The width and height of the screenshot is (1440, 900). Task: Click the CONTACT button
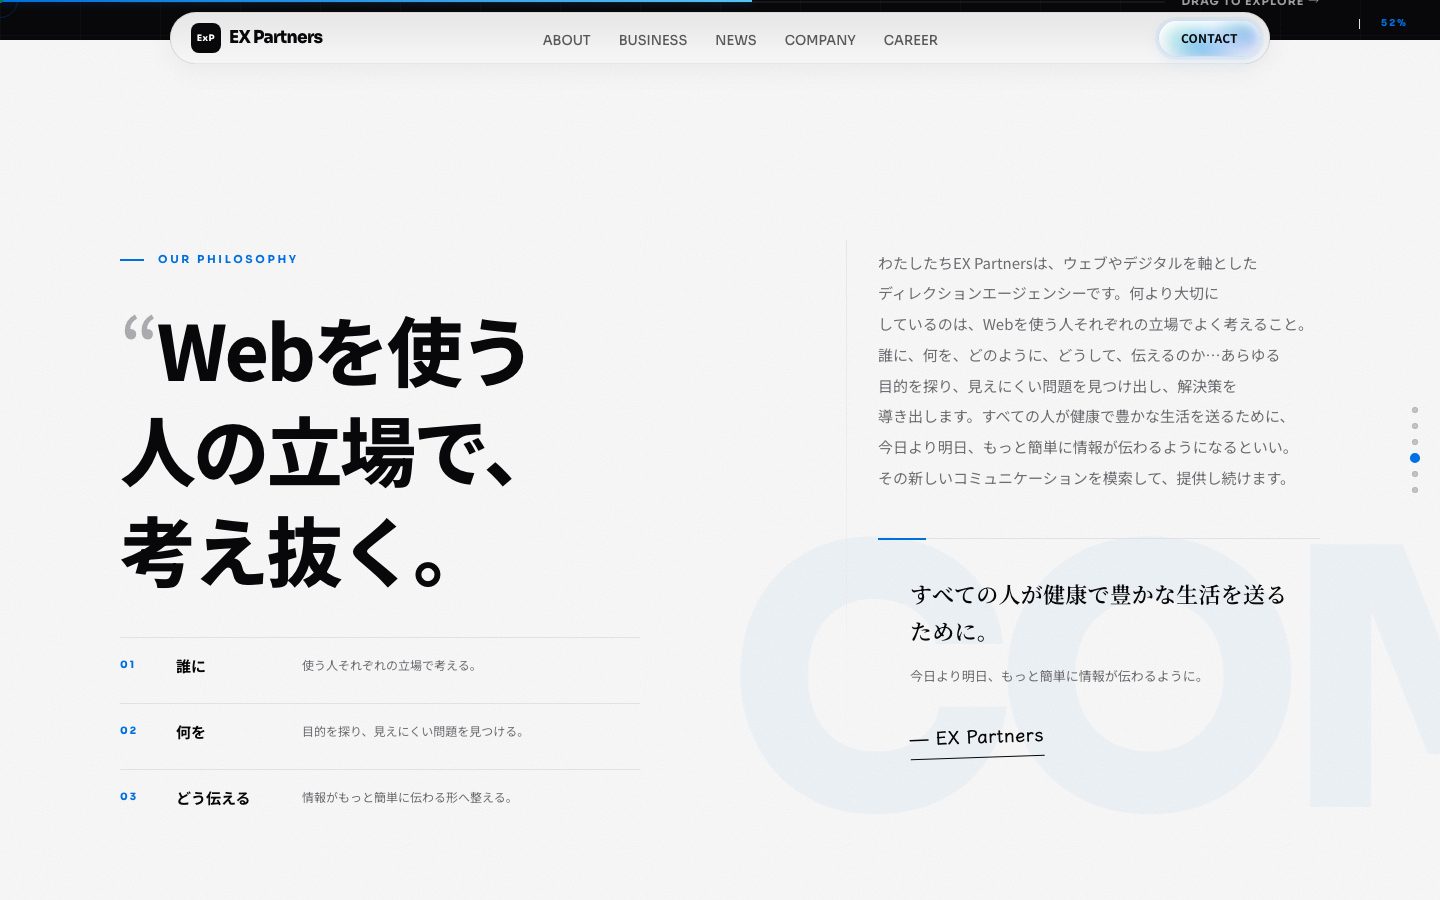(1209, 39)
